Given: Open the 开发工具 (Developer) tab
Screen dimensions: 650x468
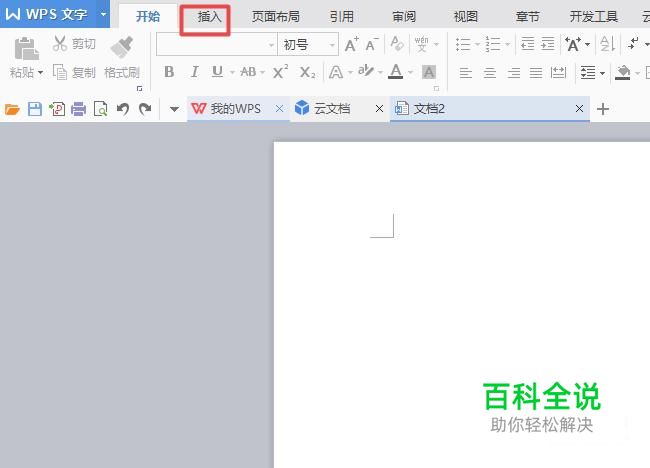Looking at the screenshot, I should (x=594, y=17).
